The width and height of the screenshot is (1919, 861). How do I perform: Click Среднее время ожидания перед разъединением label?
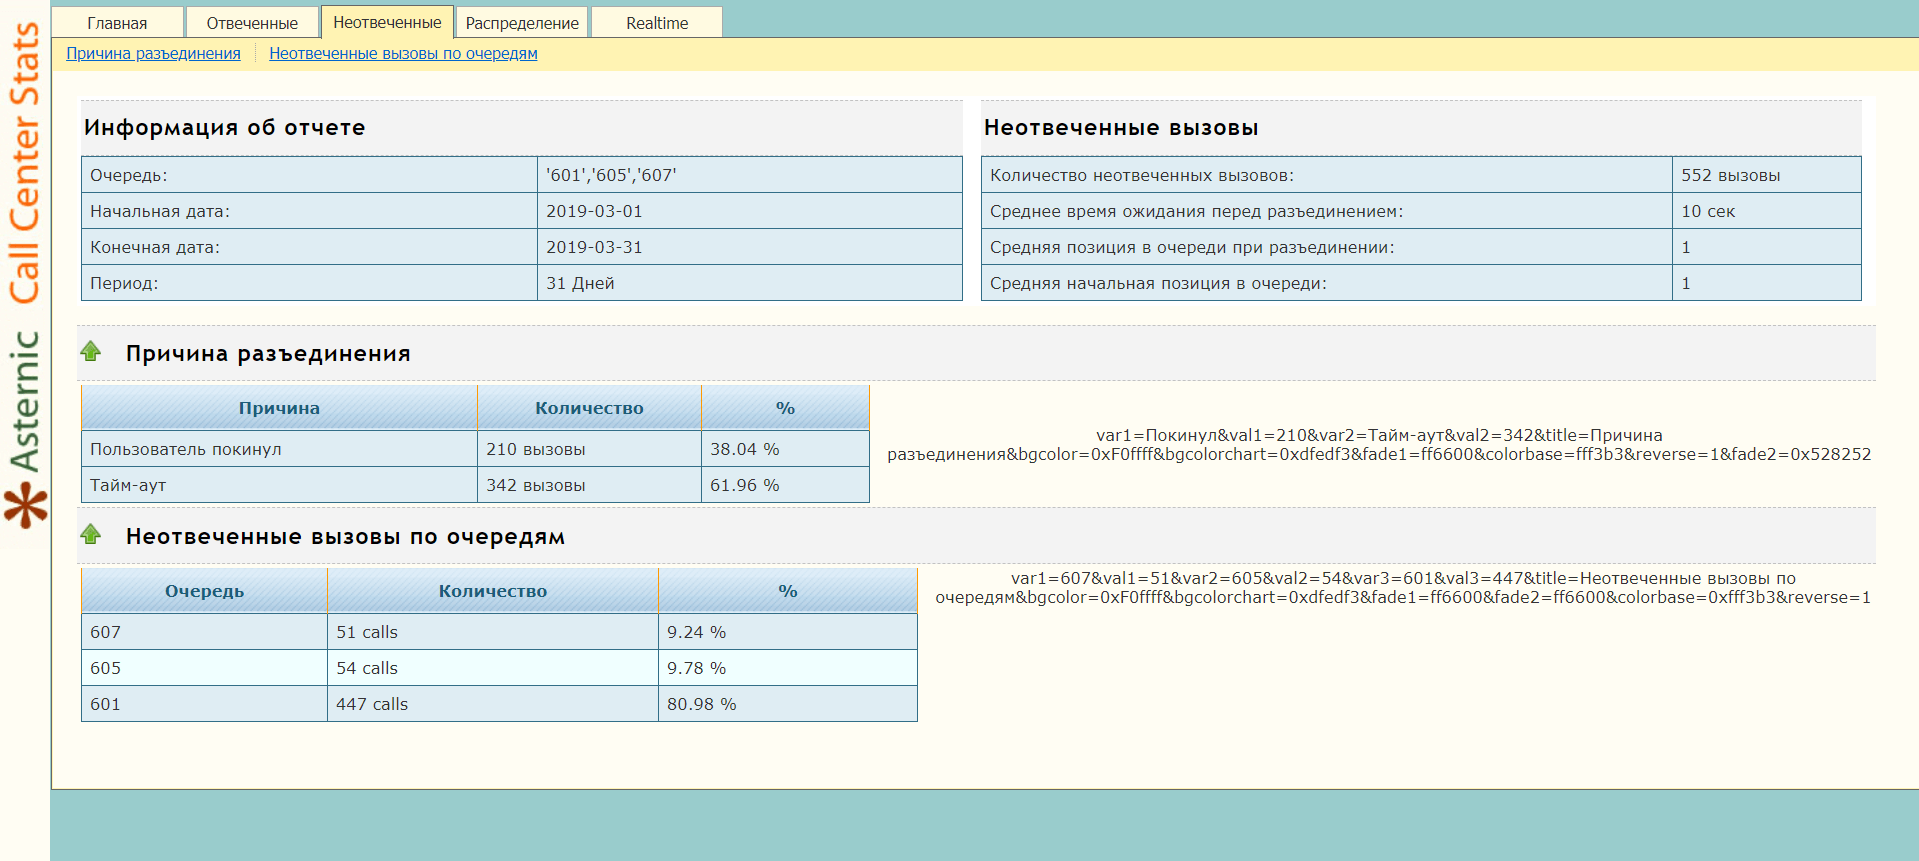(1197, 211)
